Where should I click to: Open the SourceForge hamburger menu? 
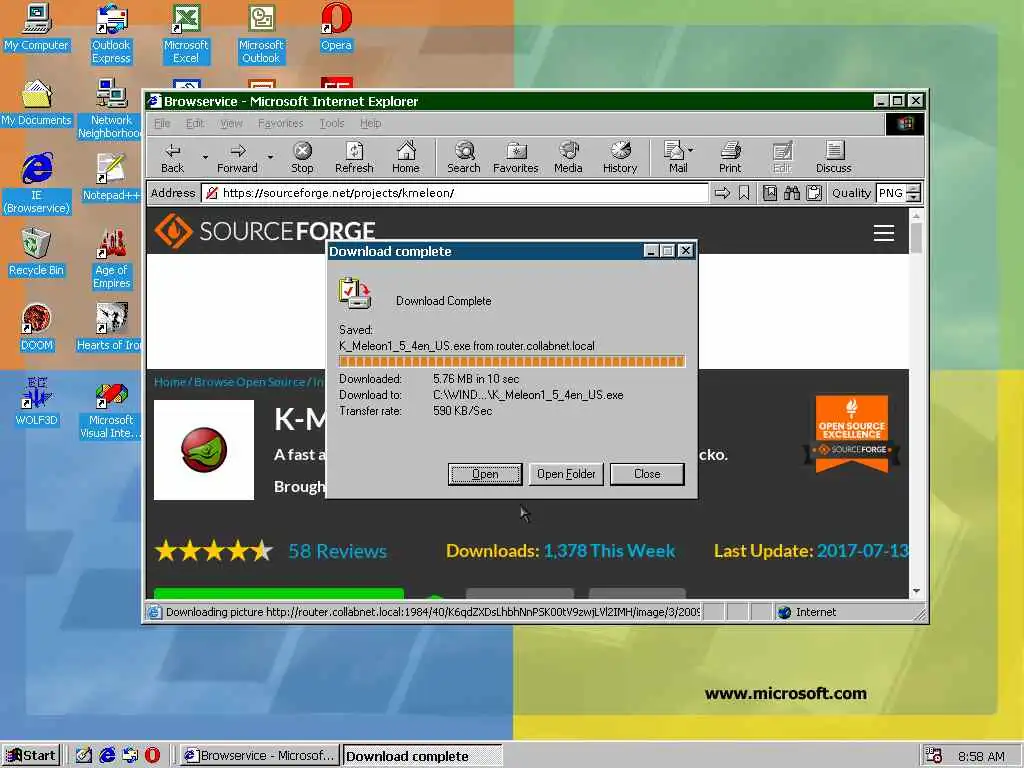tap(884, 233)
